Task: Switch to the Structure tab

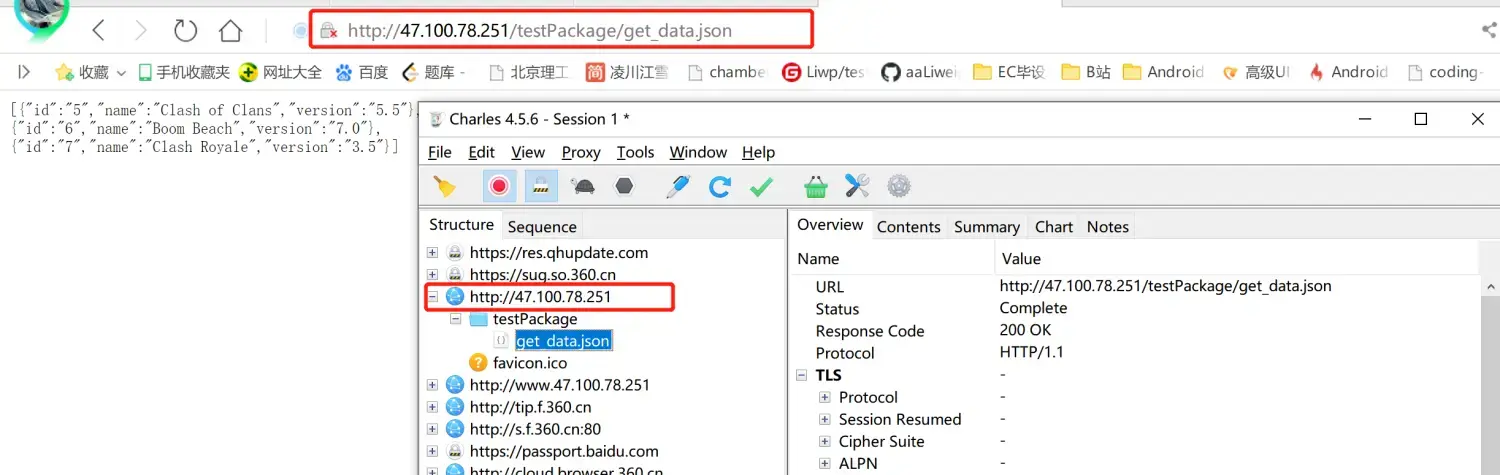Action: (461, 225)
